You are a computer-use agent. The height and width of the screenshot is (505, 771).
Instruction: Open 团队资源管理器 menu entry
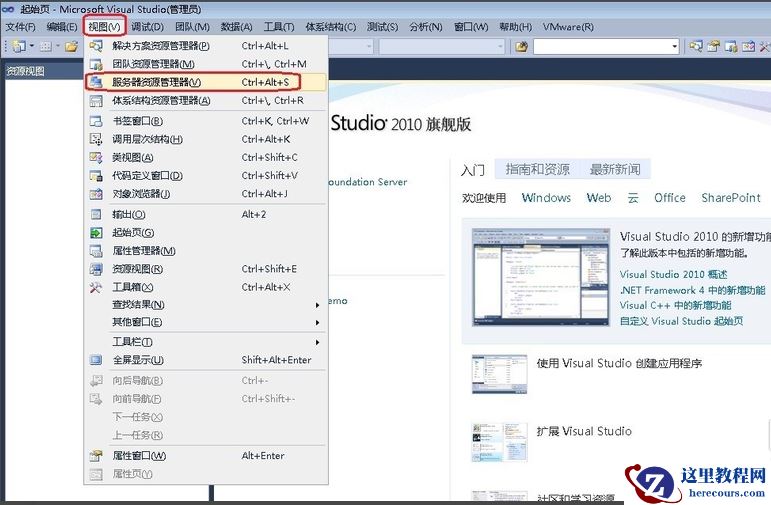[206, 64]
